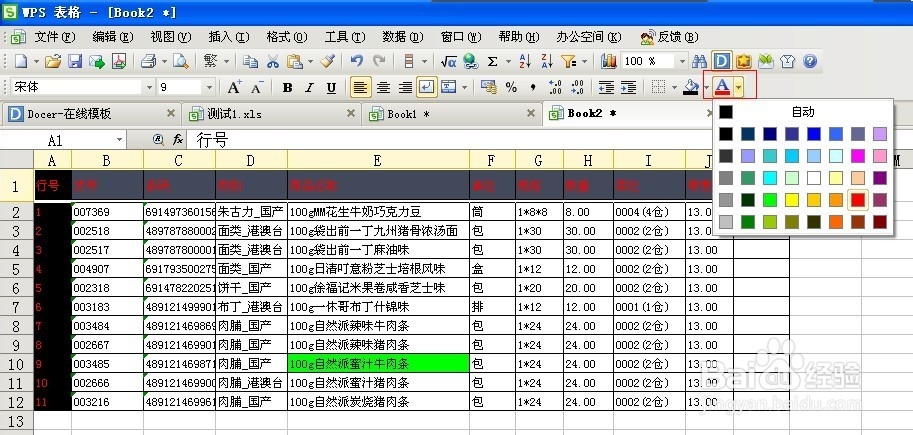This screenshot has height=435, width=913.
Task: Toggle right alignment
Action: tap(405, 87)
